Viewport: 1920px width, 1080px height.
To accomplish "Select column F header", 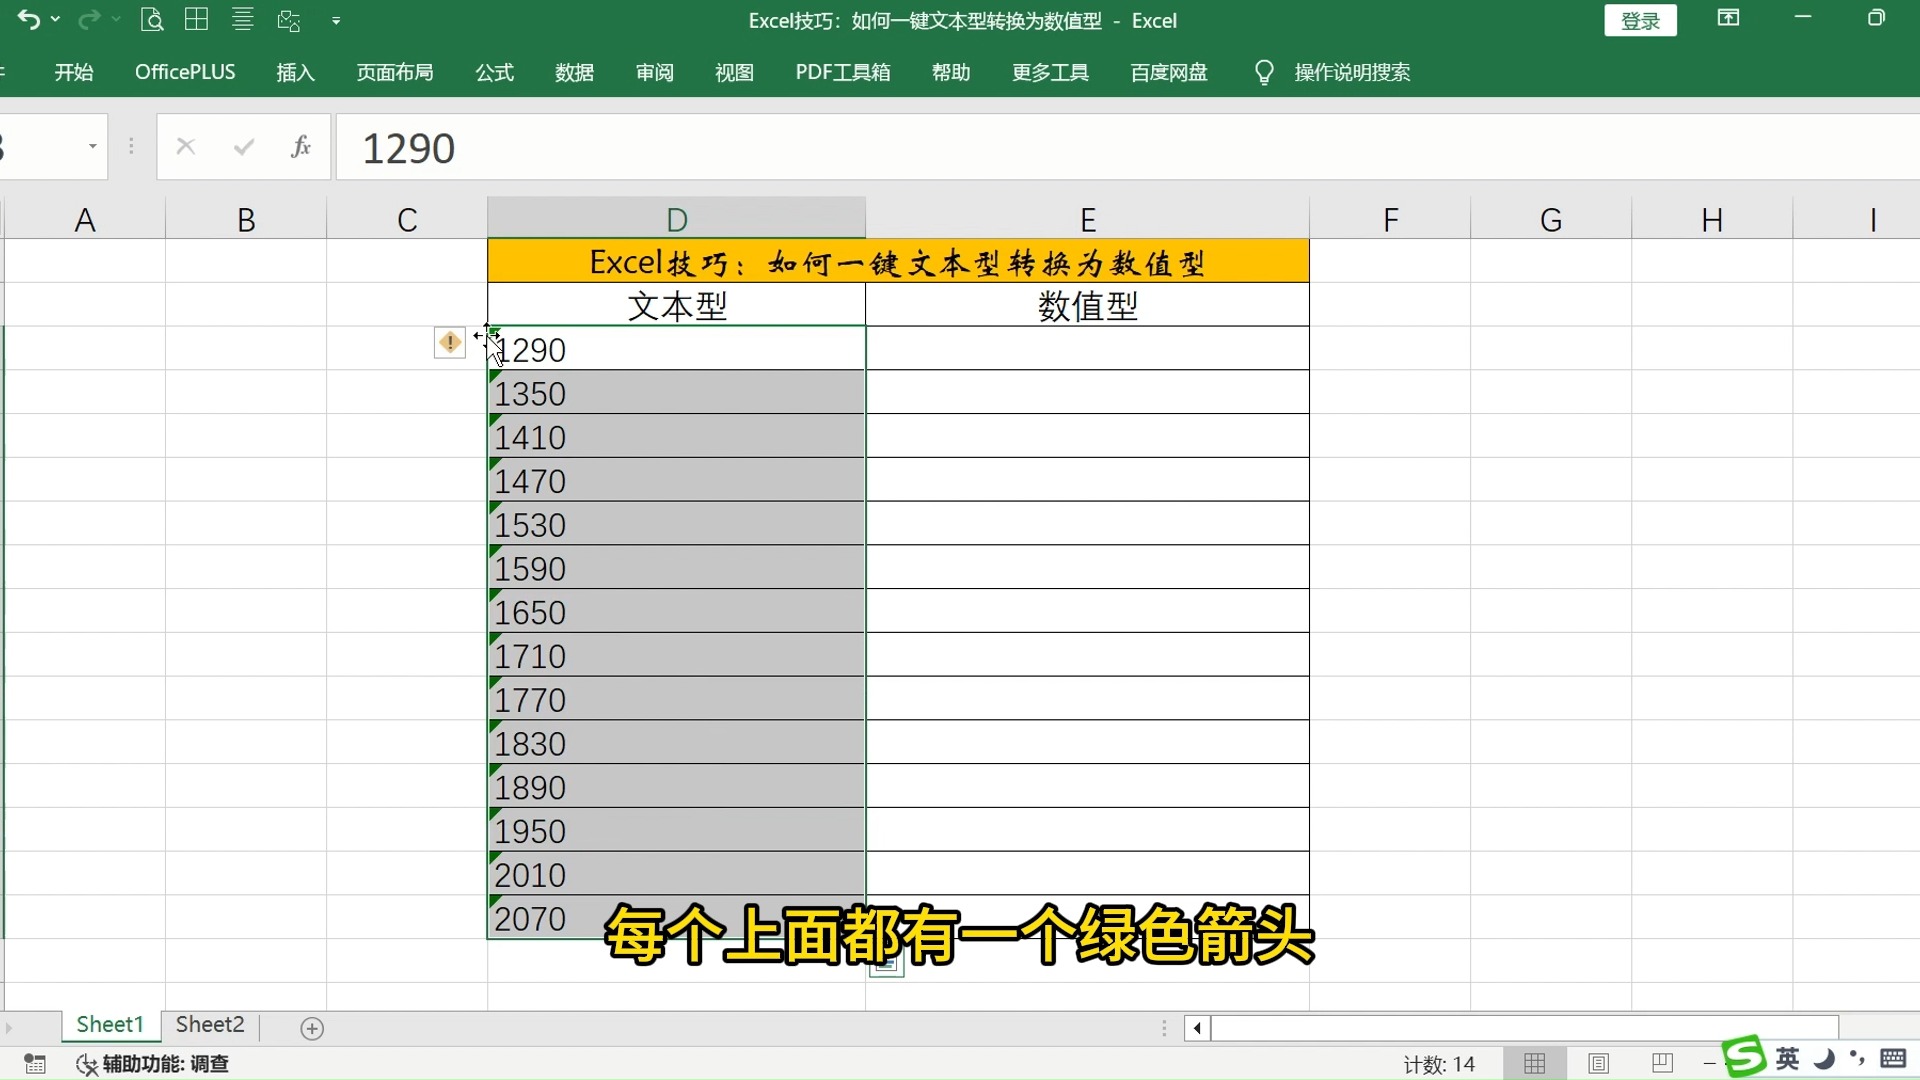I will click(x=1390, y=219).
